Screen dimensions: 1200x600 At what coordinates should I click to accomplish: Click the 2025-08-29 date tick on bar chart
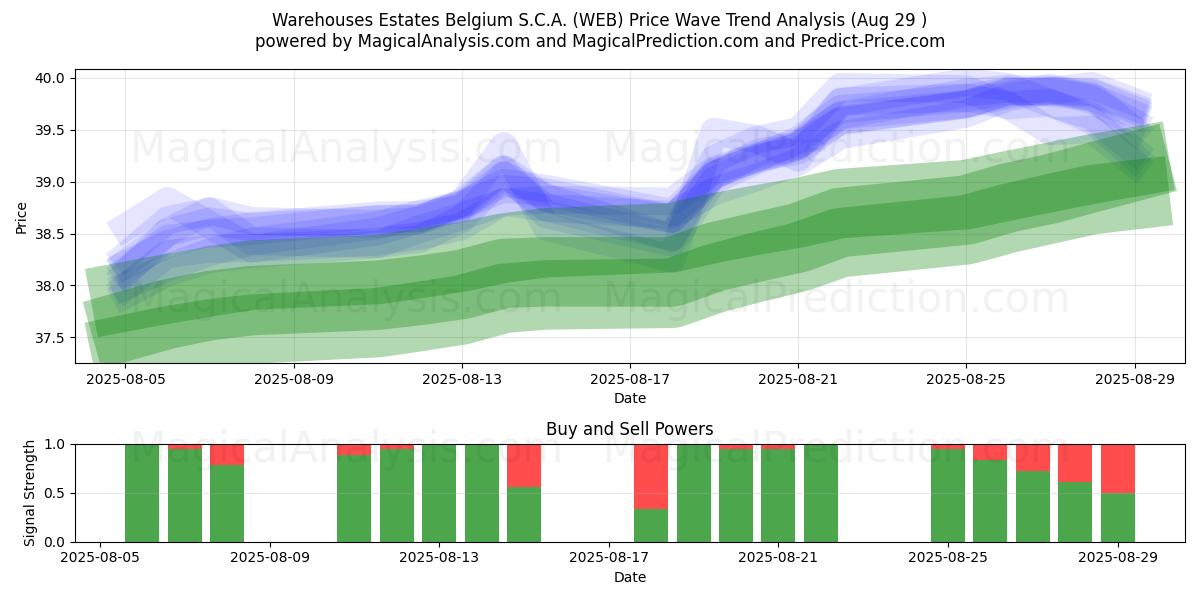(x=1118, y=558)
